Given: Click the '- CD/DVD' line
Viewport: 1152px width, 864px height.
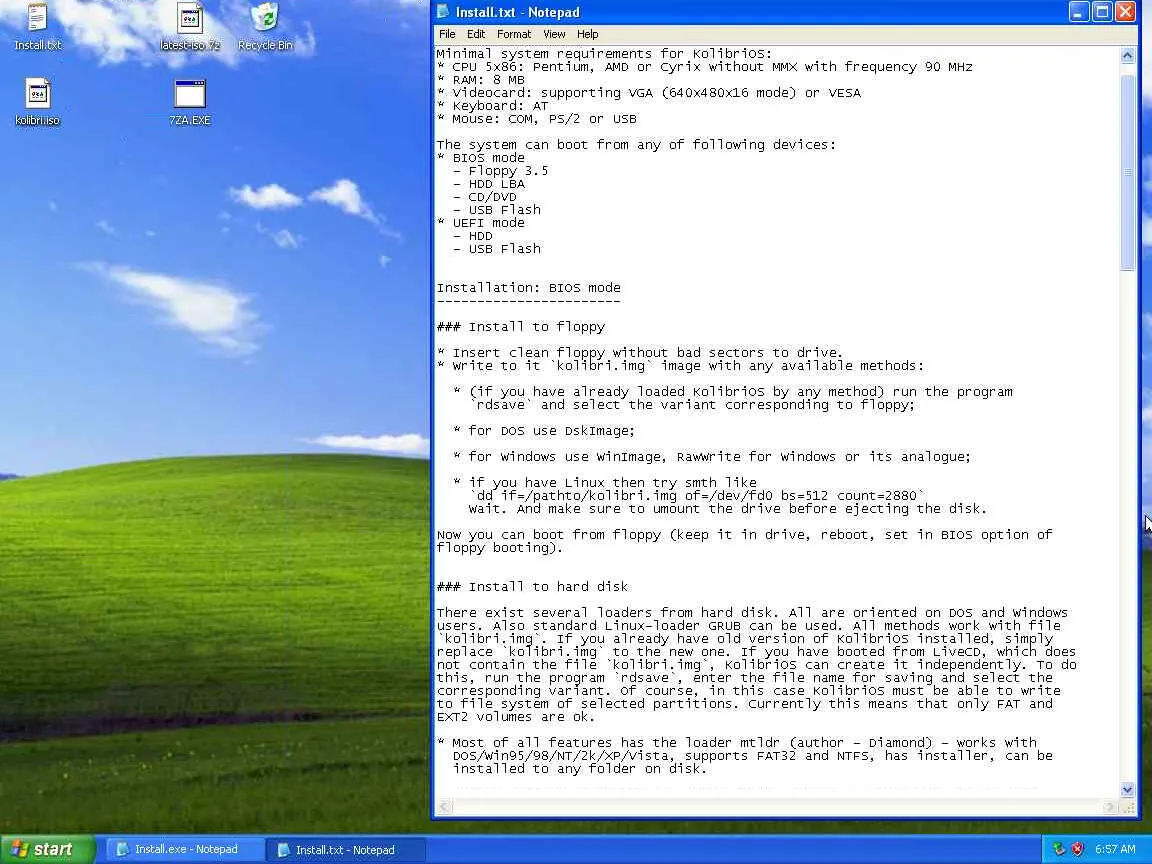Looking at the screenshot, I should point(485,197).
